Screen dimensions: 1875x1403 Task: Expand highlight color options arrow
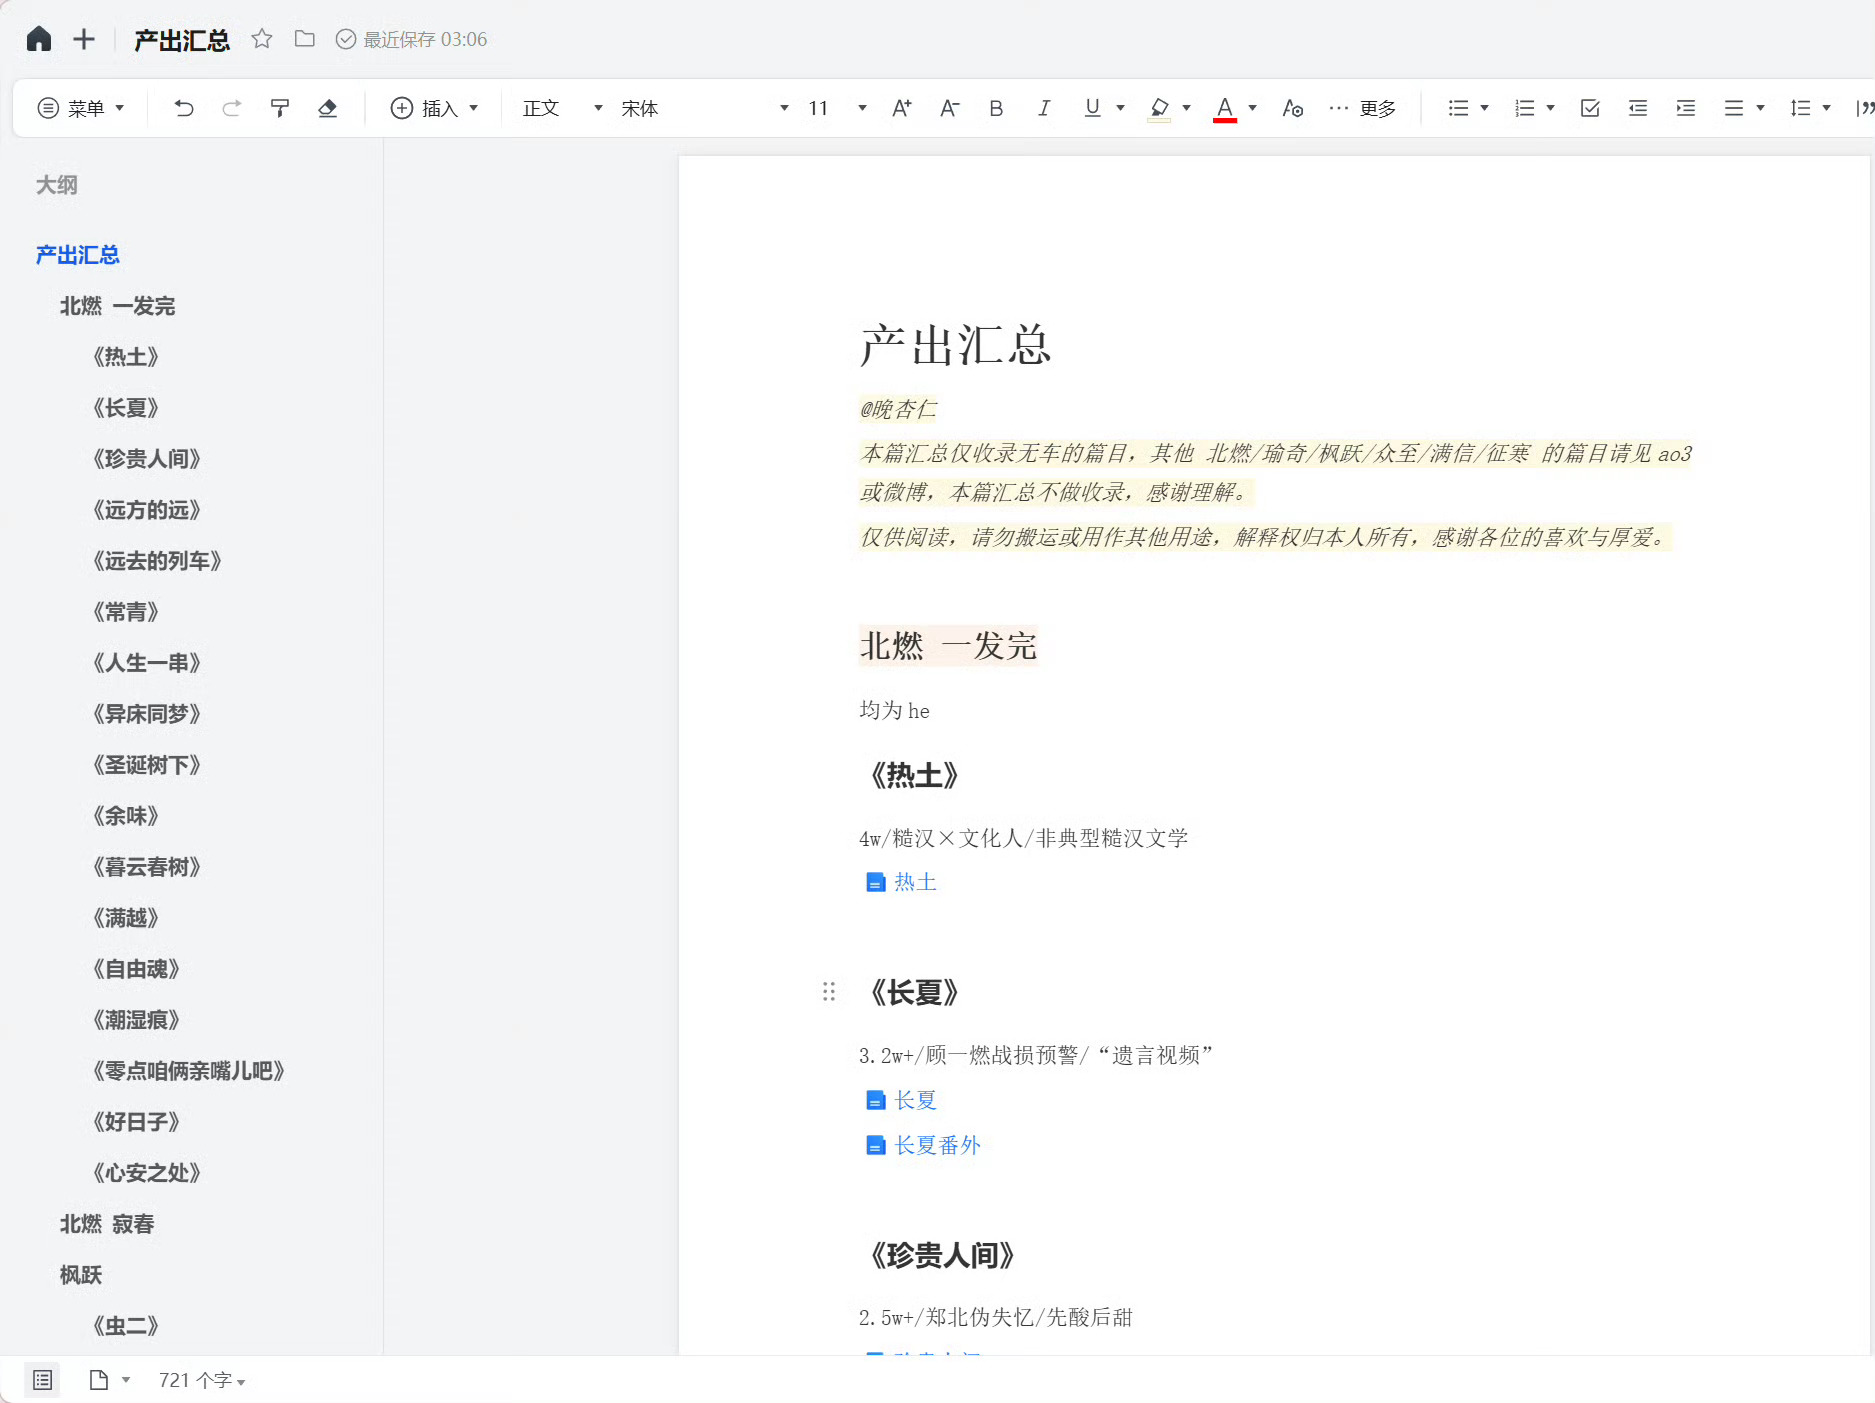pyautogui.click(x=1186, y=108)
